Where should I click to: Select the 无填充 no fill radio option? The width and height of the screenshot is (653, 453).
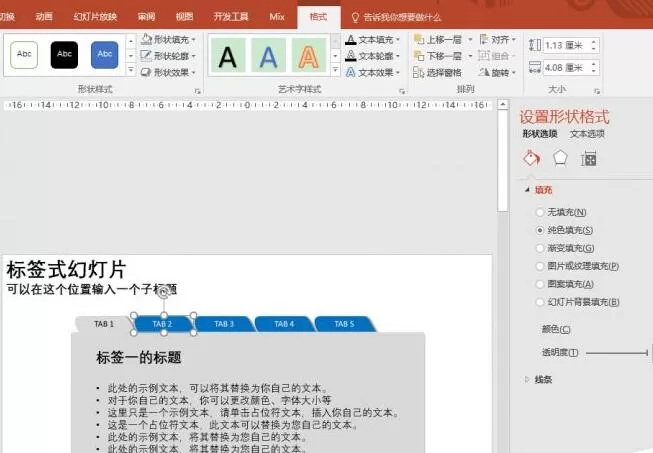(x=561, y=212)
